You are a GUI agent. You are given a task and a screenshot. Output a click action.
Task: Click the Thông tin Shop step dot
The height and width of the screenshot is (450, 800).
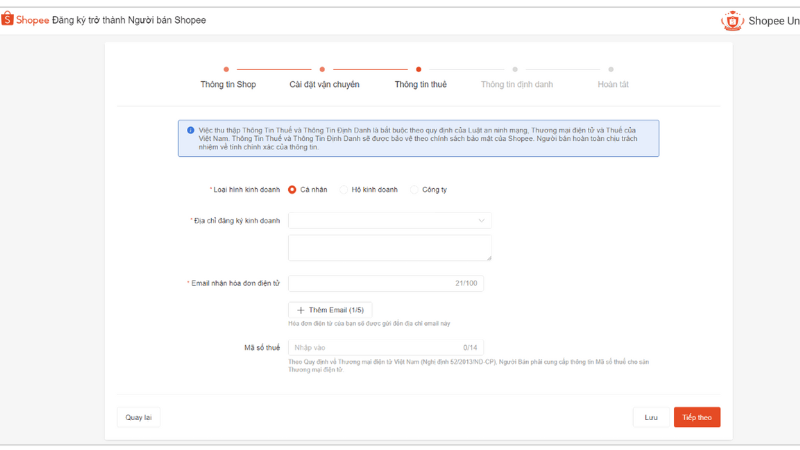[226, 69]
